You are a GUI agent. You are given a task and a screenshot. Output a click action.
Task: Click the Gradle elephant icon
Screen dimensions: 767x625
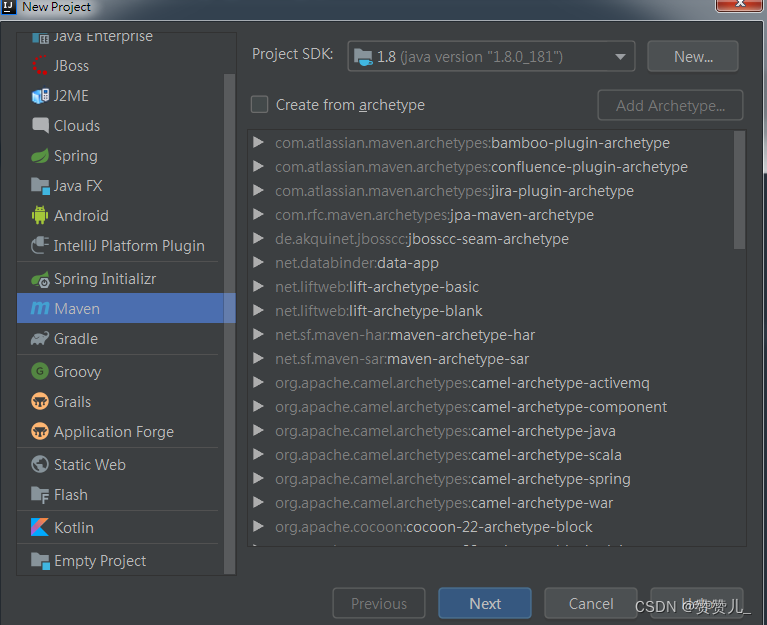point(40,339)
